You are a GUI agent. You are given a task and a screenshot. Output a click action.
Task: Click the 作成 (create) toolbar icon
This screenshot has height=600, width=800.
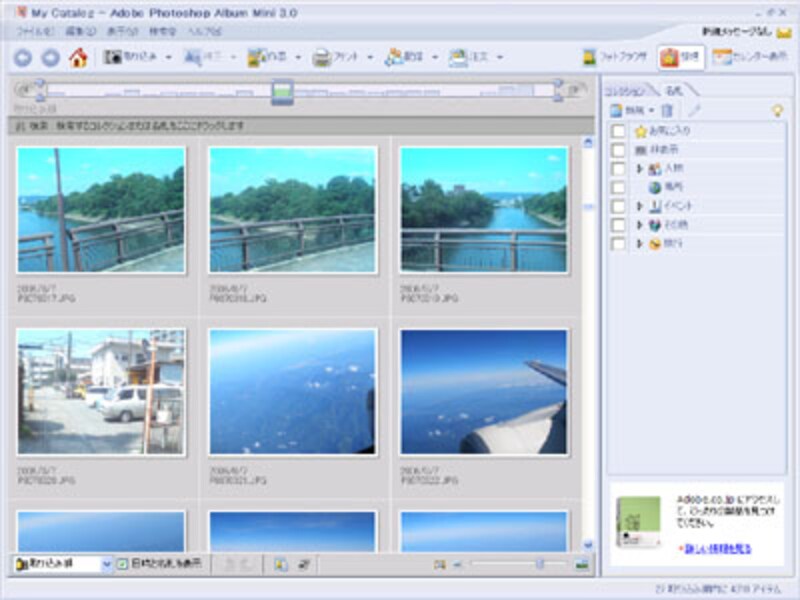coord(256,57)
